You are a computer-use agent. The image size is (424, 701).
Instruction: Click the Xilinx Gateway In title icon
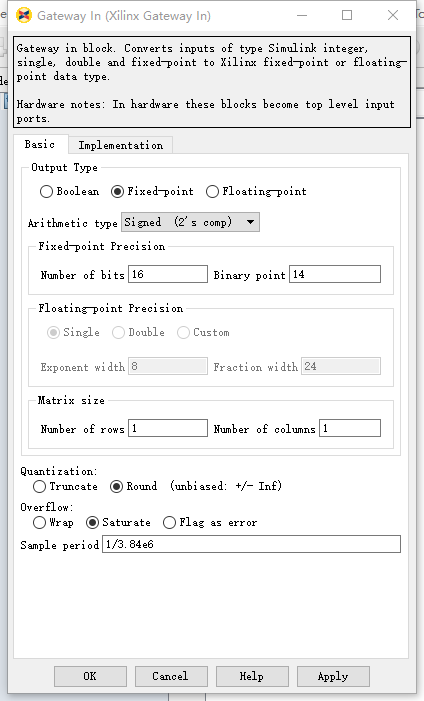[24, 15]
